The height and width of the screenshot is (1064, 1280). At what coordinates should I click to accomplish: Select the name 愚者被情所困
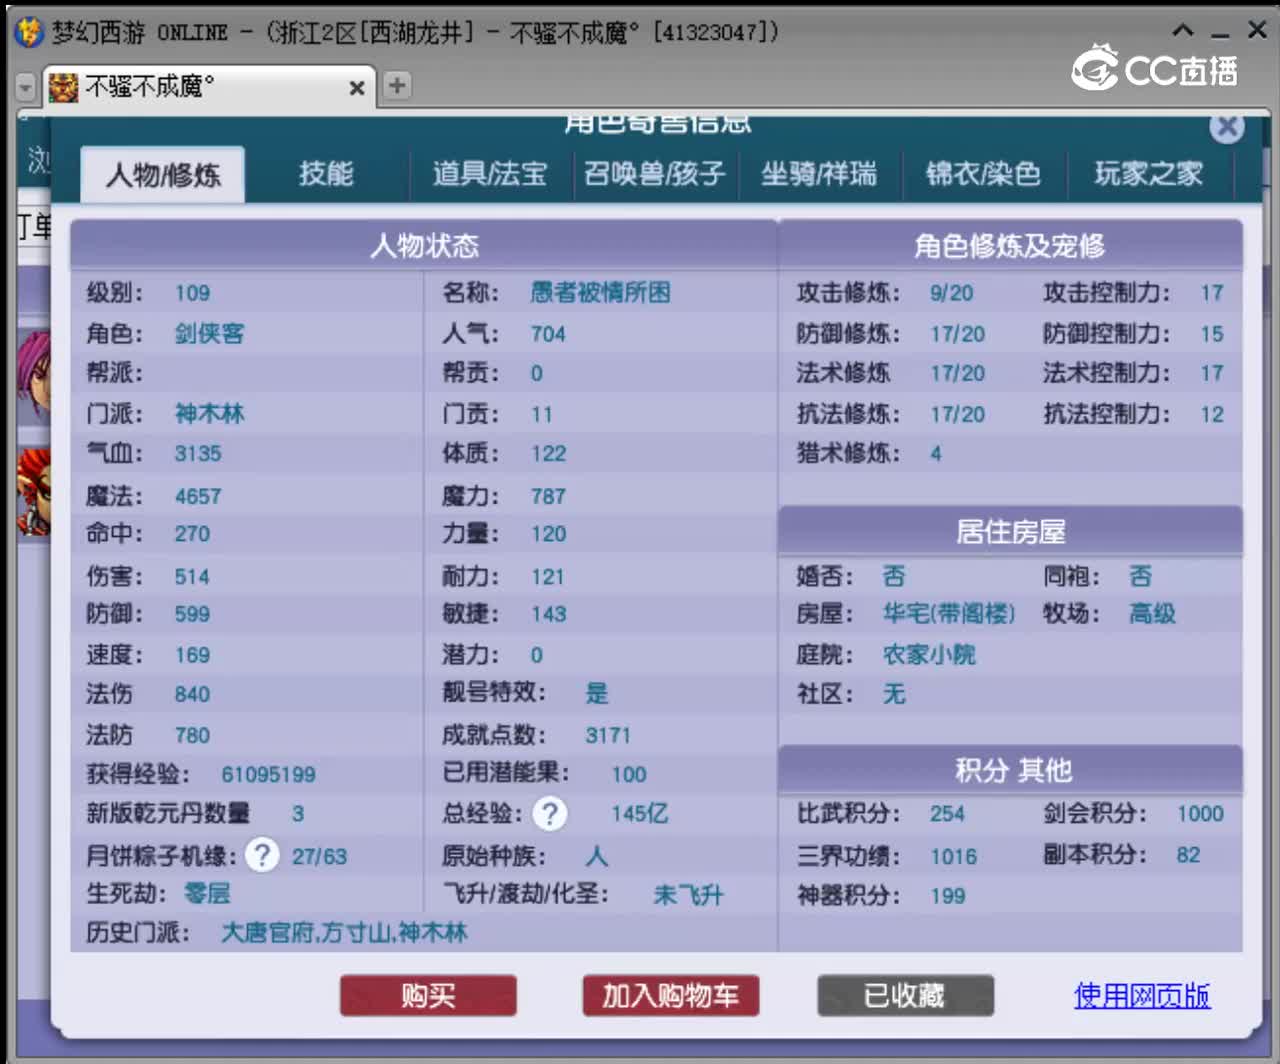600,293
